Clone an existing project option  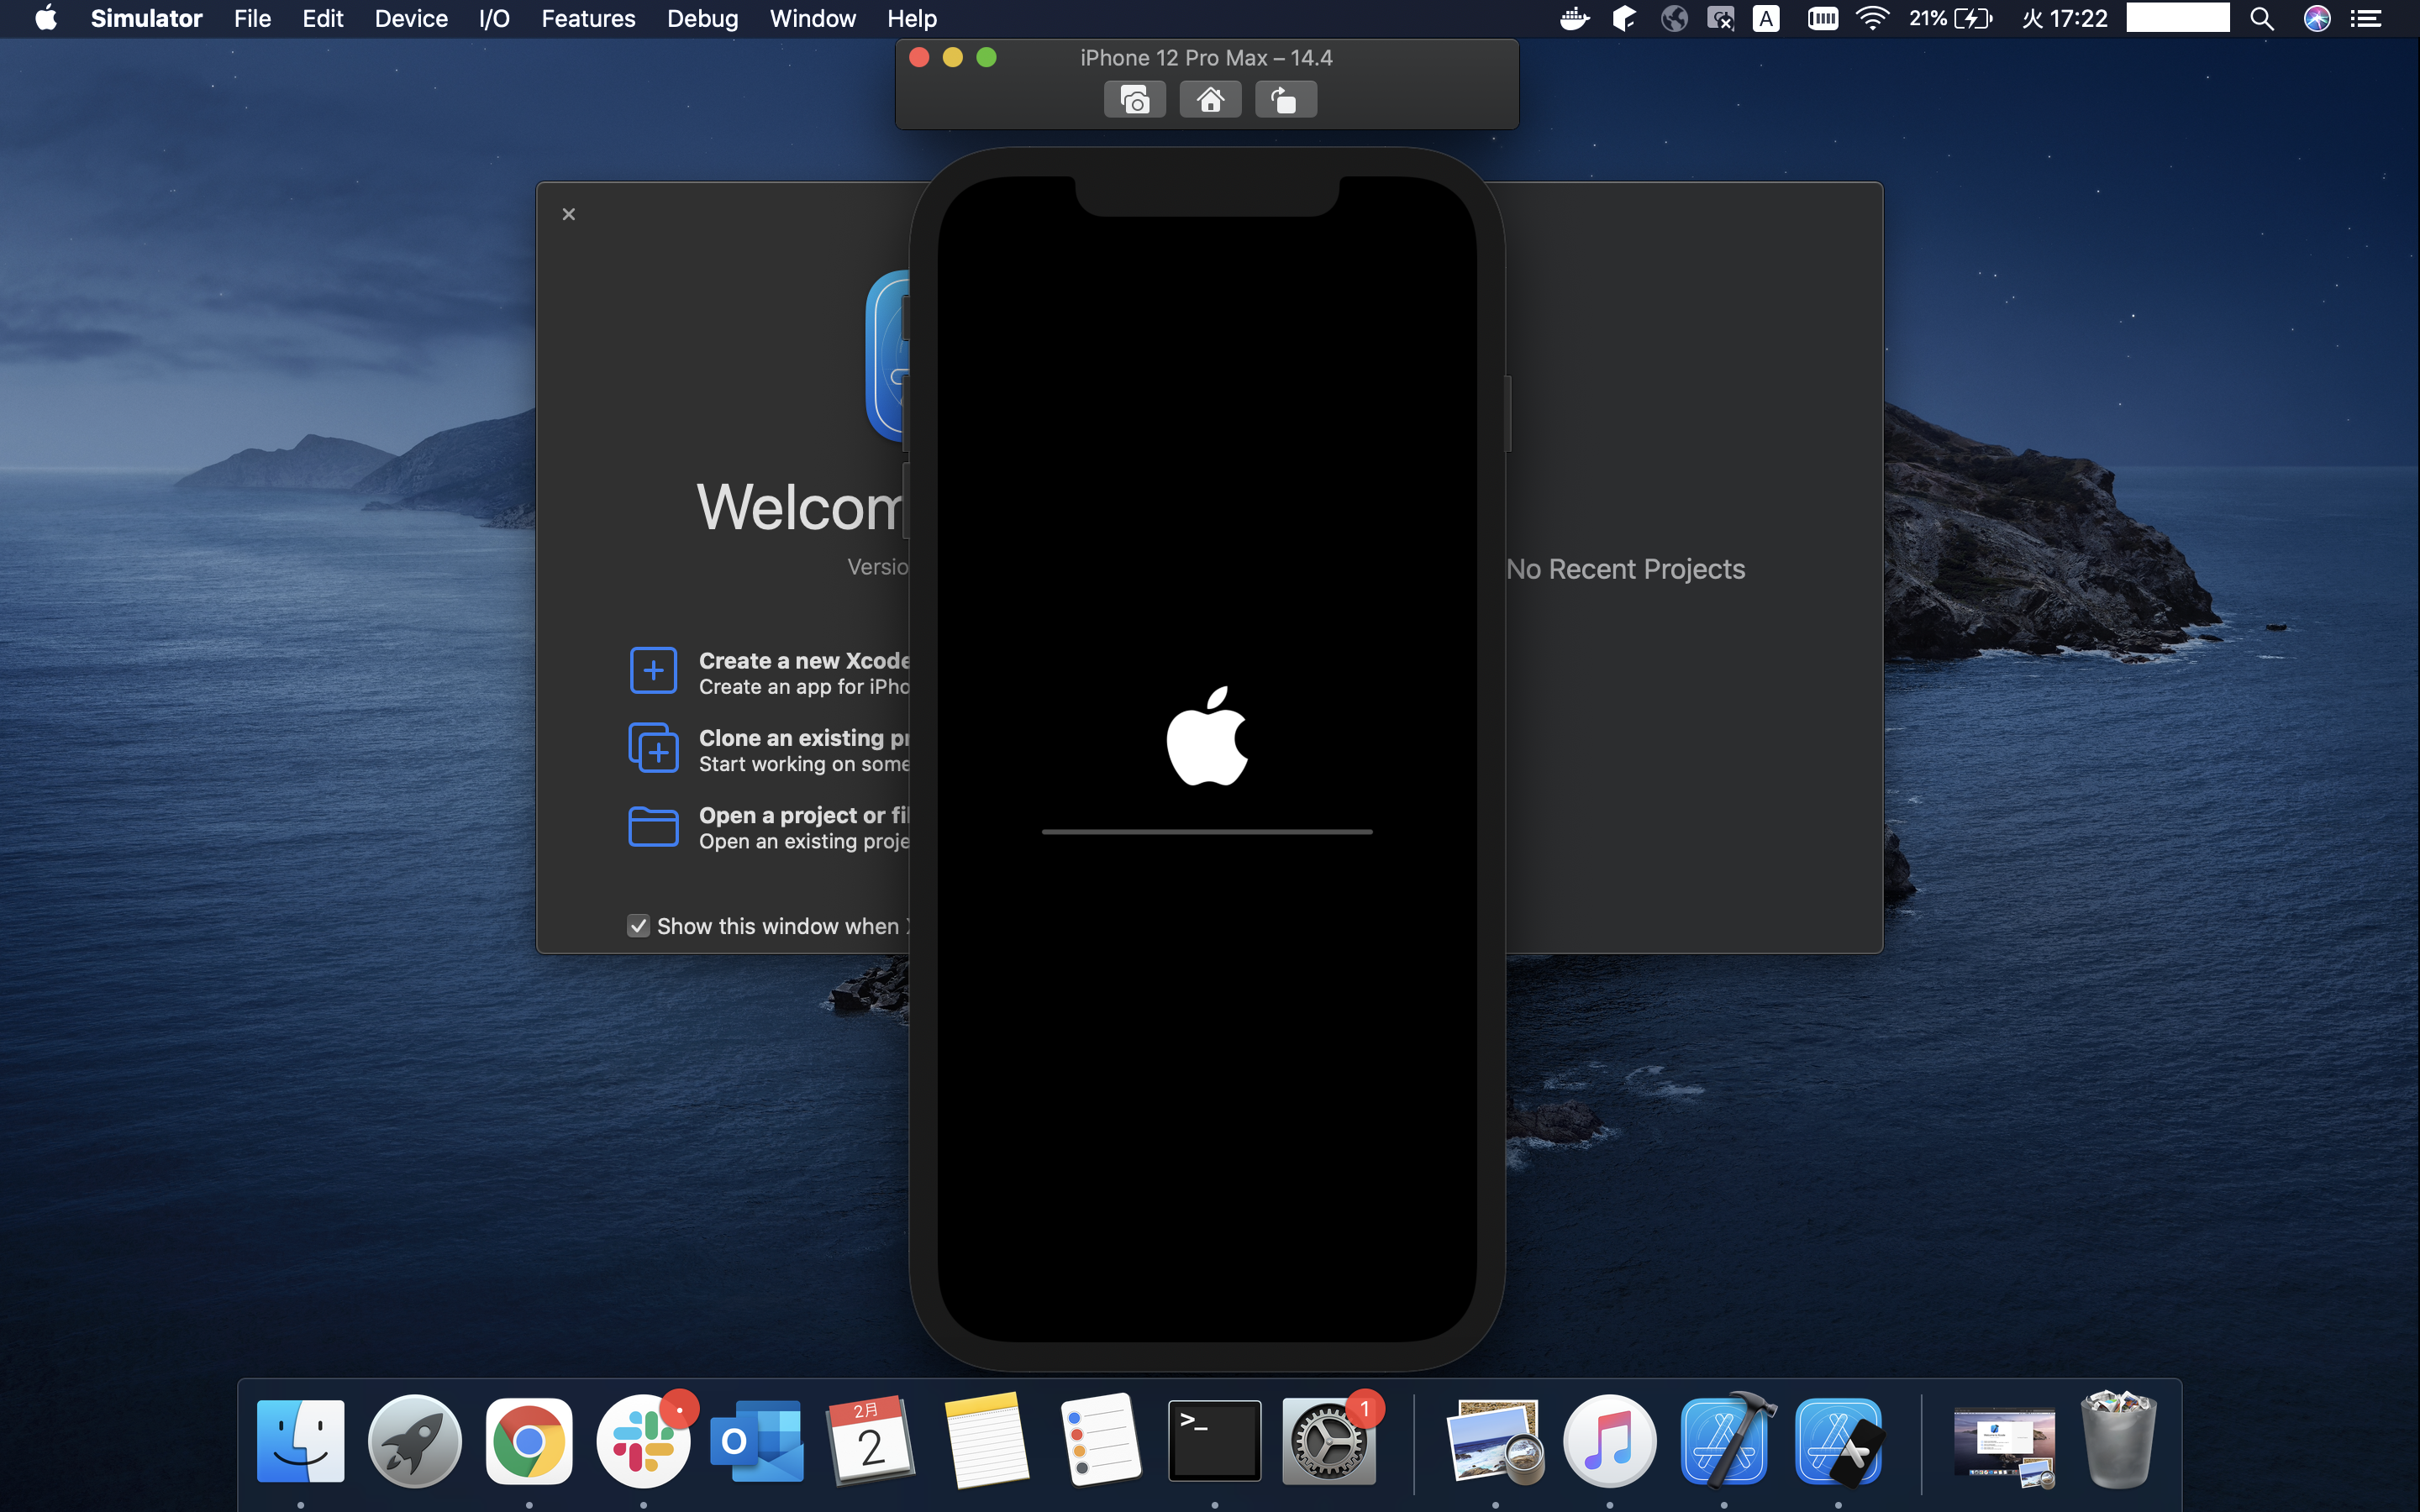(x=769, y=750)
